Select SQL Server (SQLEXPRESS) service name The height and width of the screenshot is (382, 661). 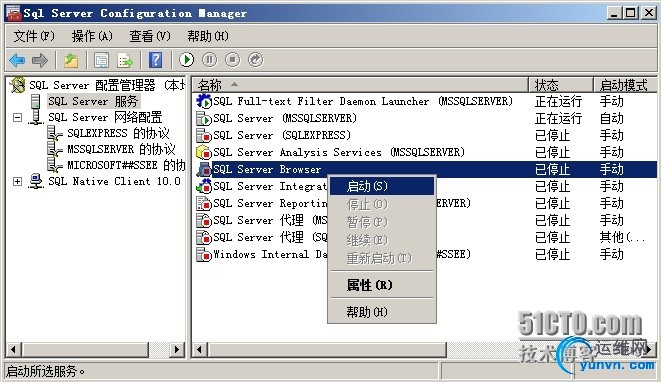282,135
